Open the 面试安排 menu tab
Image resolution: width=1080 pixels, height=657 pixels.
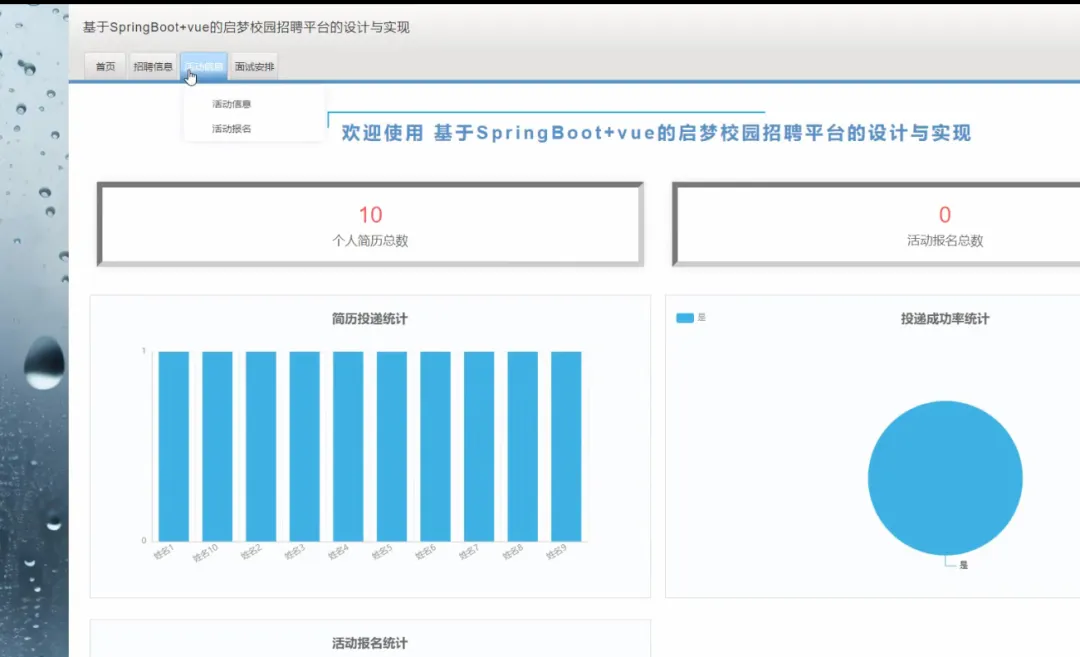(254, 67)
